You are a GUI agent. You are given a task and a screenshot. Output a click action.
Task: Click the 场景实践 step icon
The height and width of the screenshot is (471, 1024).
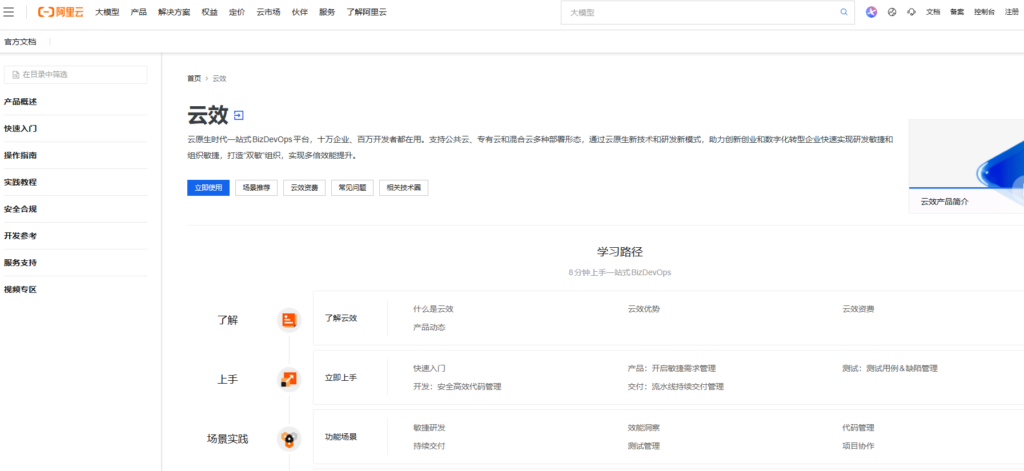289,438
